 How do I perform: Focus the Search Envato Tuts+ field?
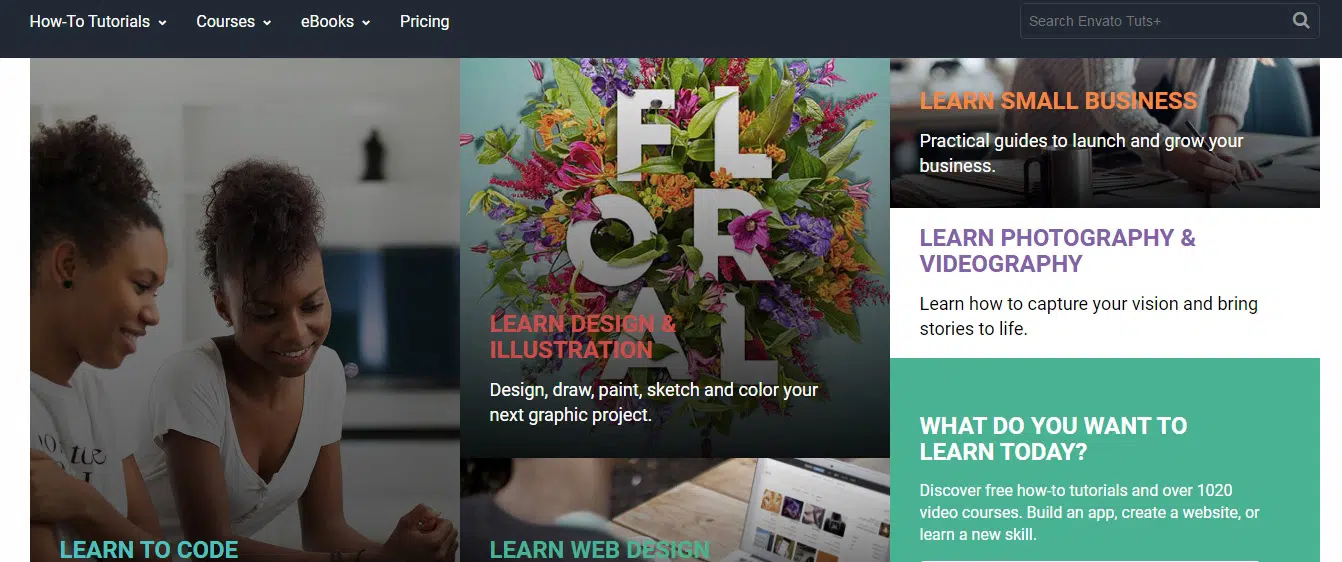click(1155, 21)
